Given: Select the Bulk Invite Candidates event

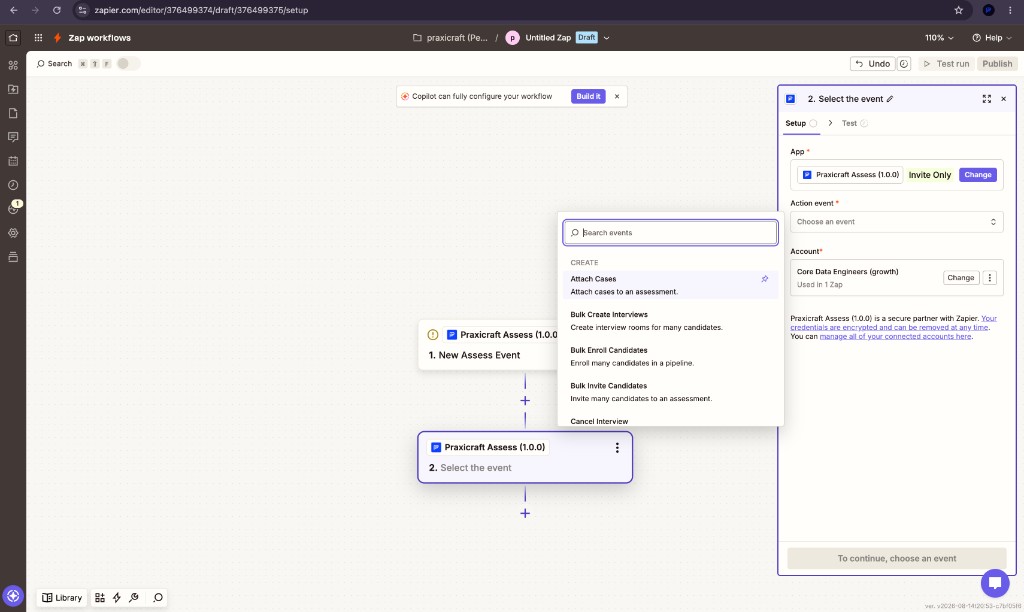Looking at the screenshot, I should pos(670,392).
